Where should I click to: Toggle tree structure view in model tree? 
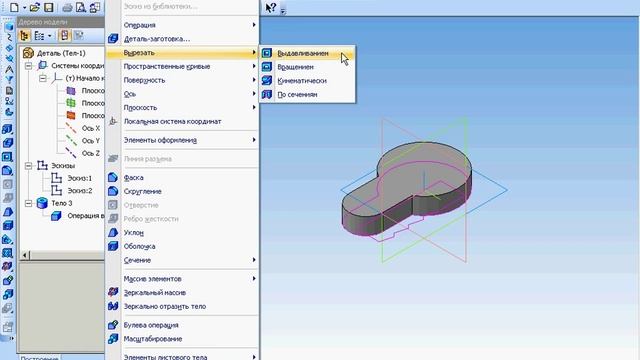click(24, 36)
